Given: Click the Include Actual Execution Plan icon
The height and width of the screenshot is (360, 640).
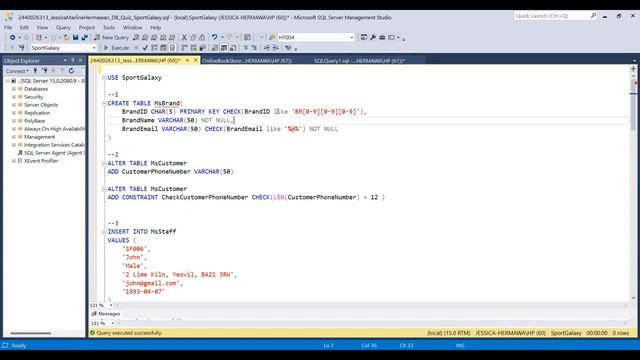Looking at the screenshot, I should point(184,48).
